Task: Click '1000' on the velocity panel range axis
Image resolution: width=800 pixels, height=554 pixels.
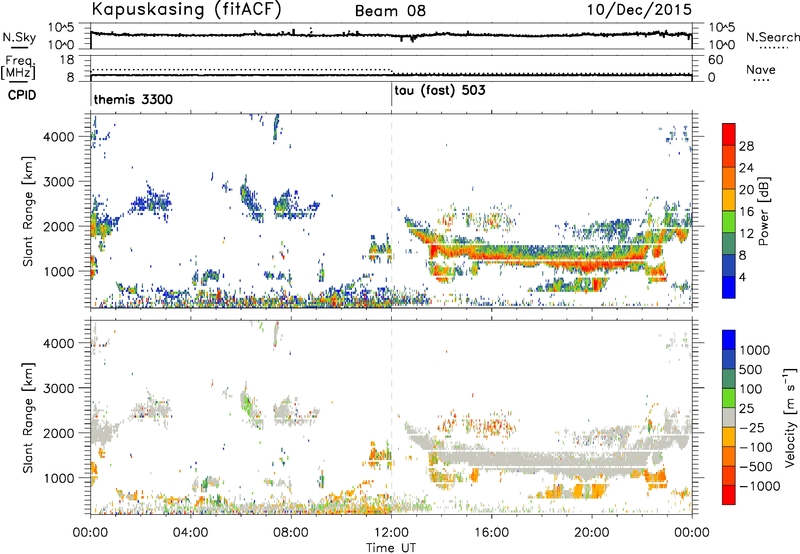Action: (59, 478)
